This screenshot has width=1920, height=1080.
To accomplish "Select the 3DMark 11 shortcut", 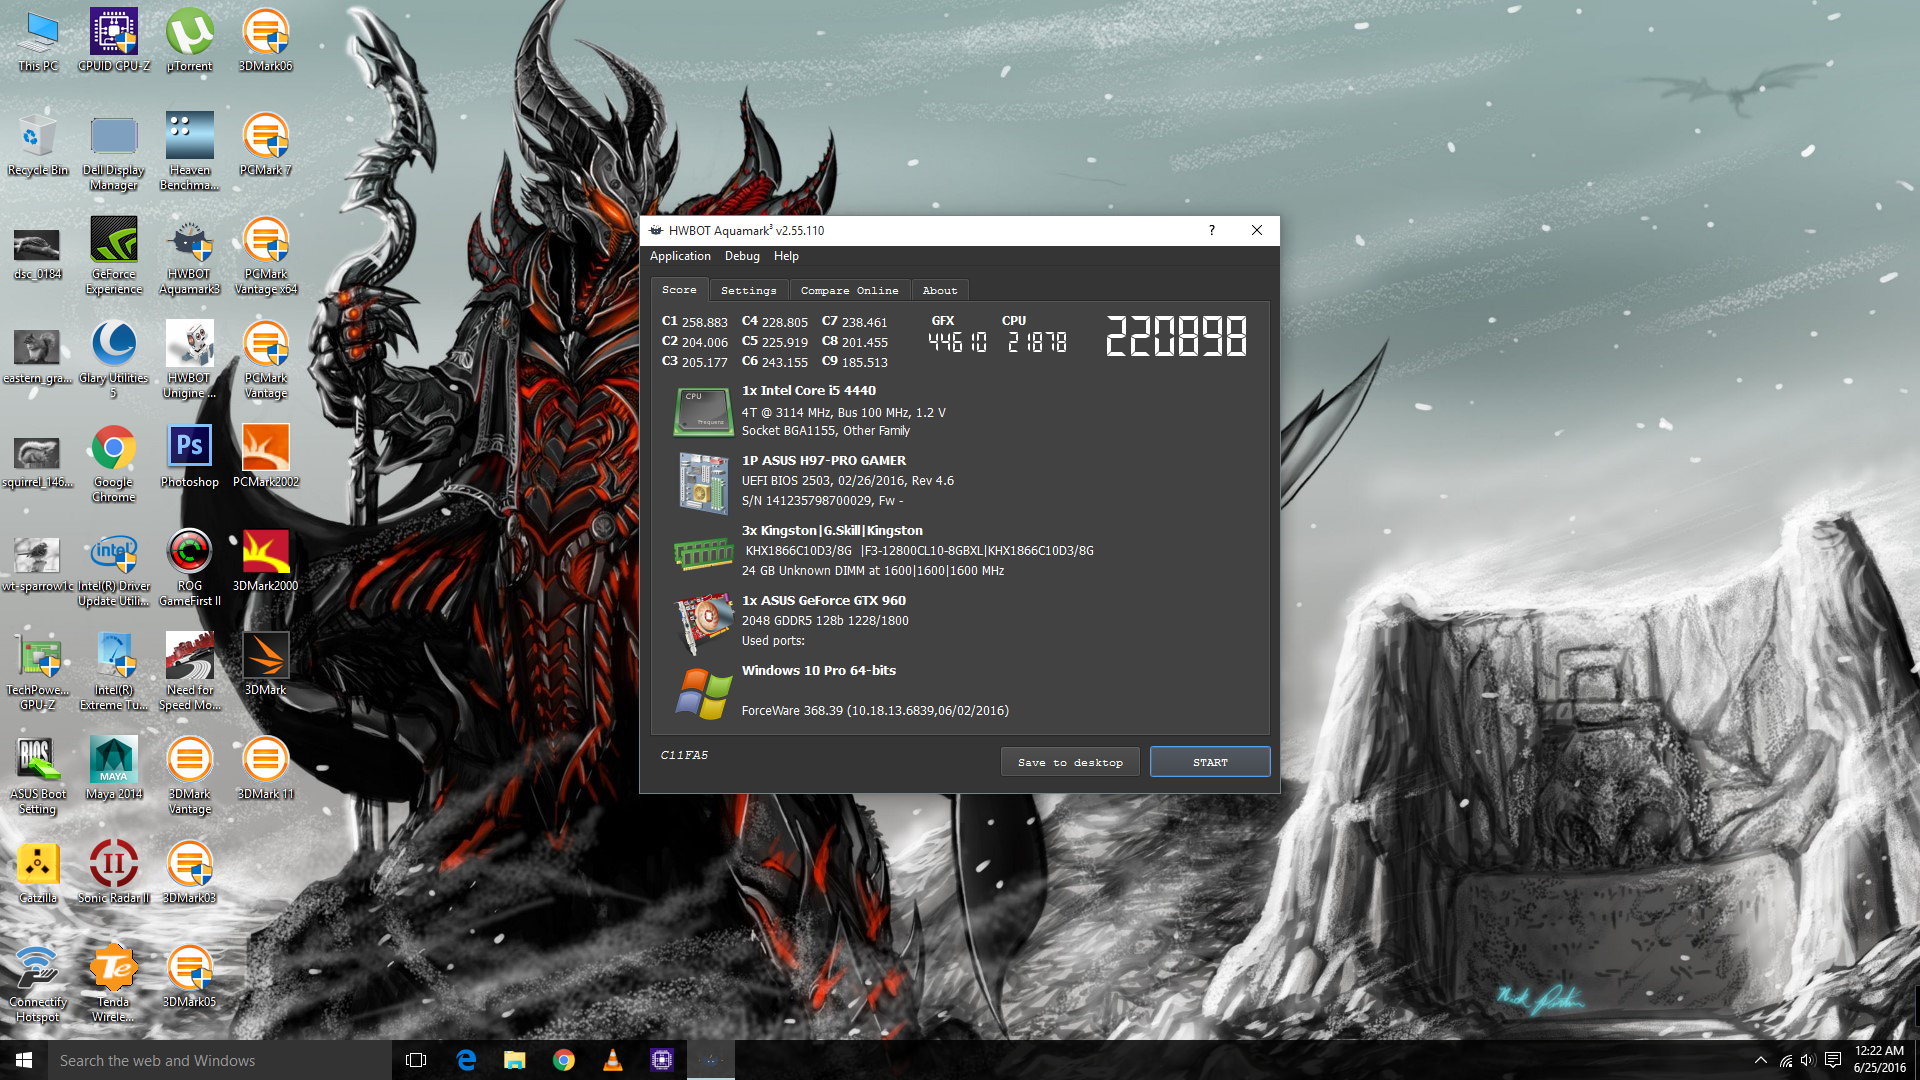I will click(x=266, y=769).
